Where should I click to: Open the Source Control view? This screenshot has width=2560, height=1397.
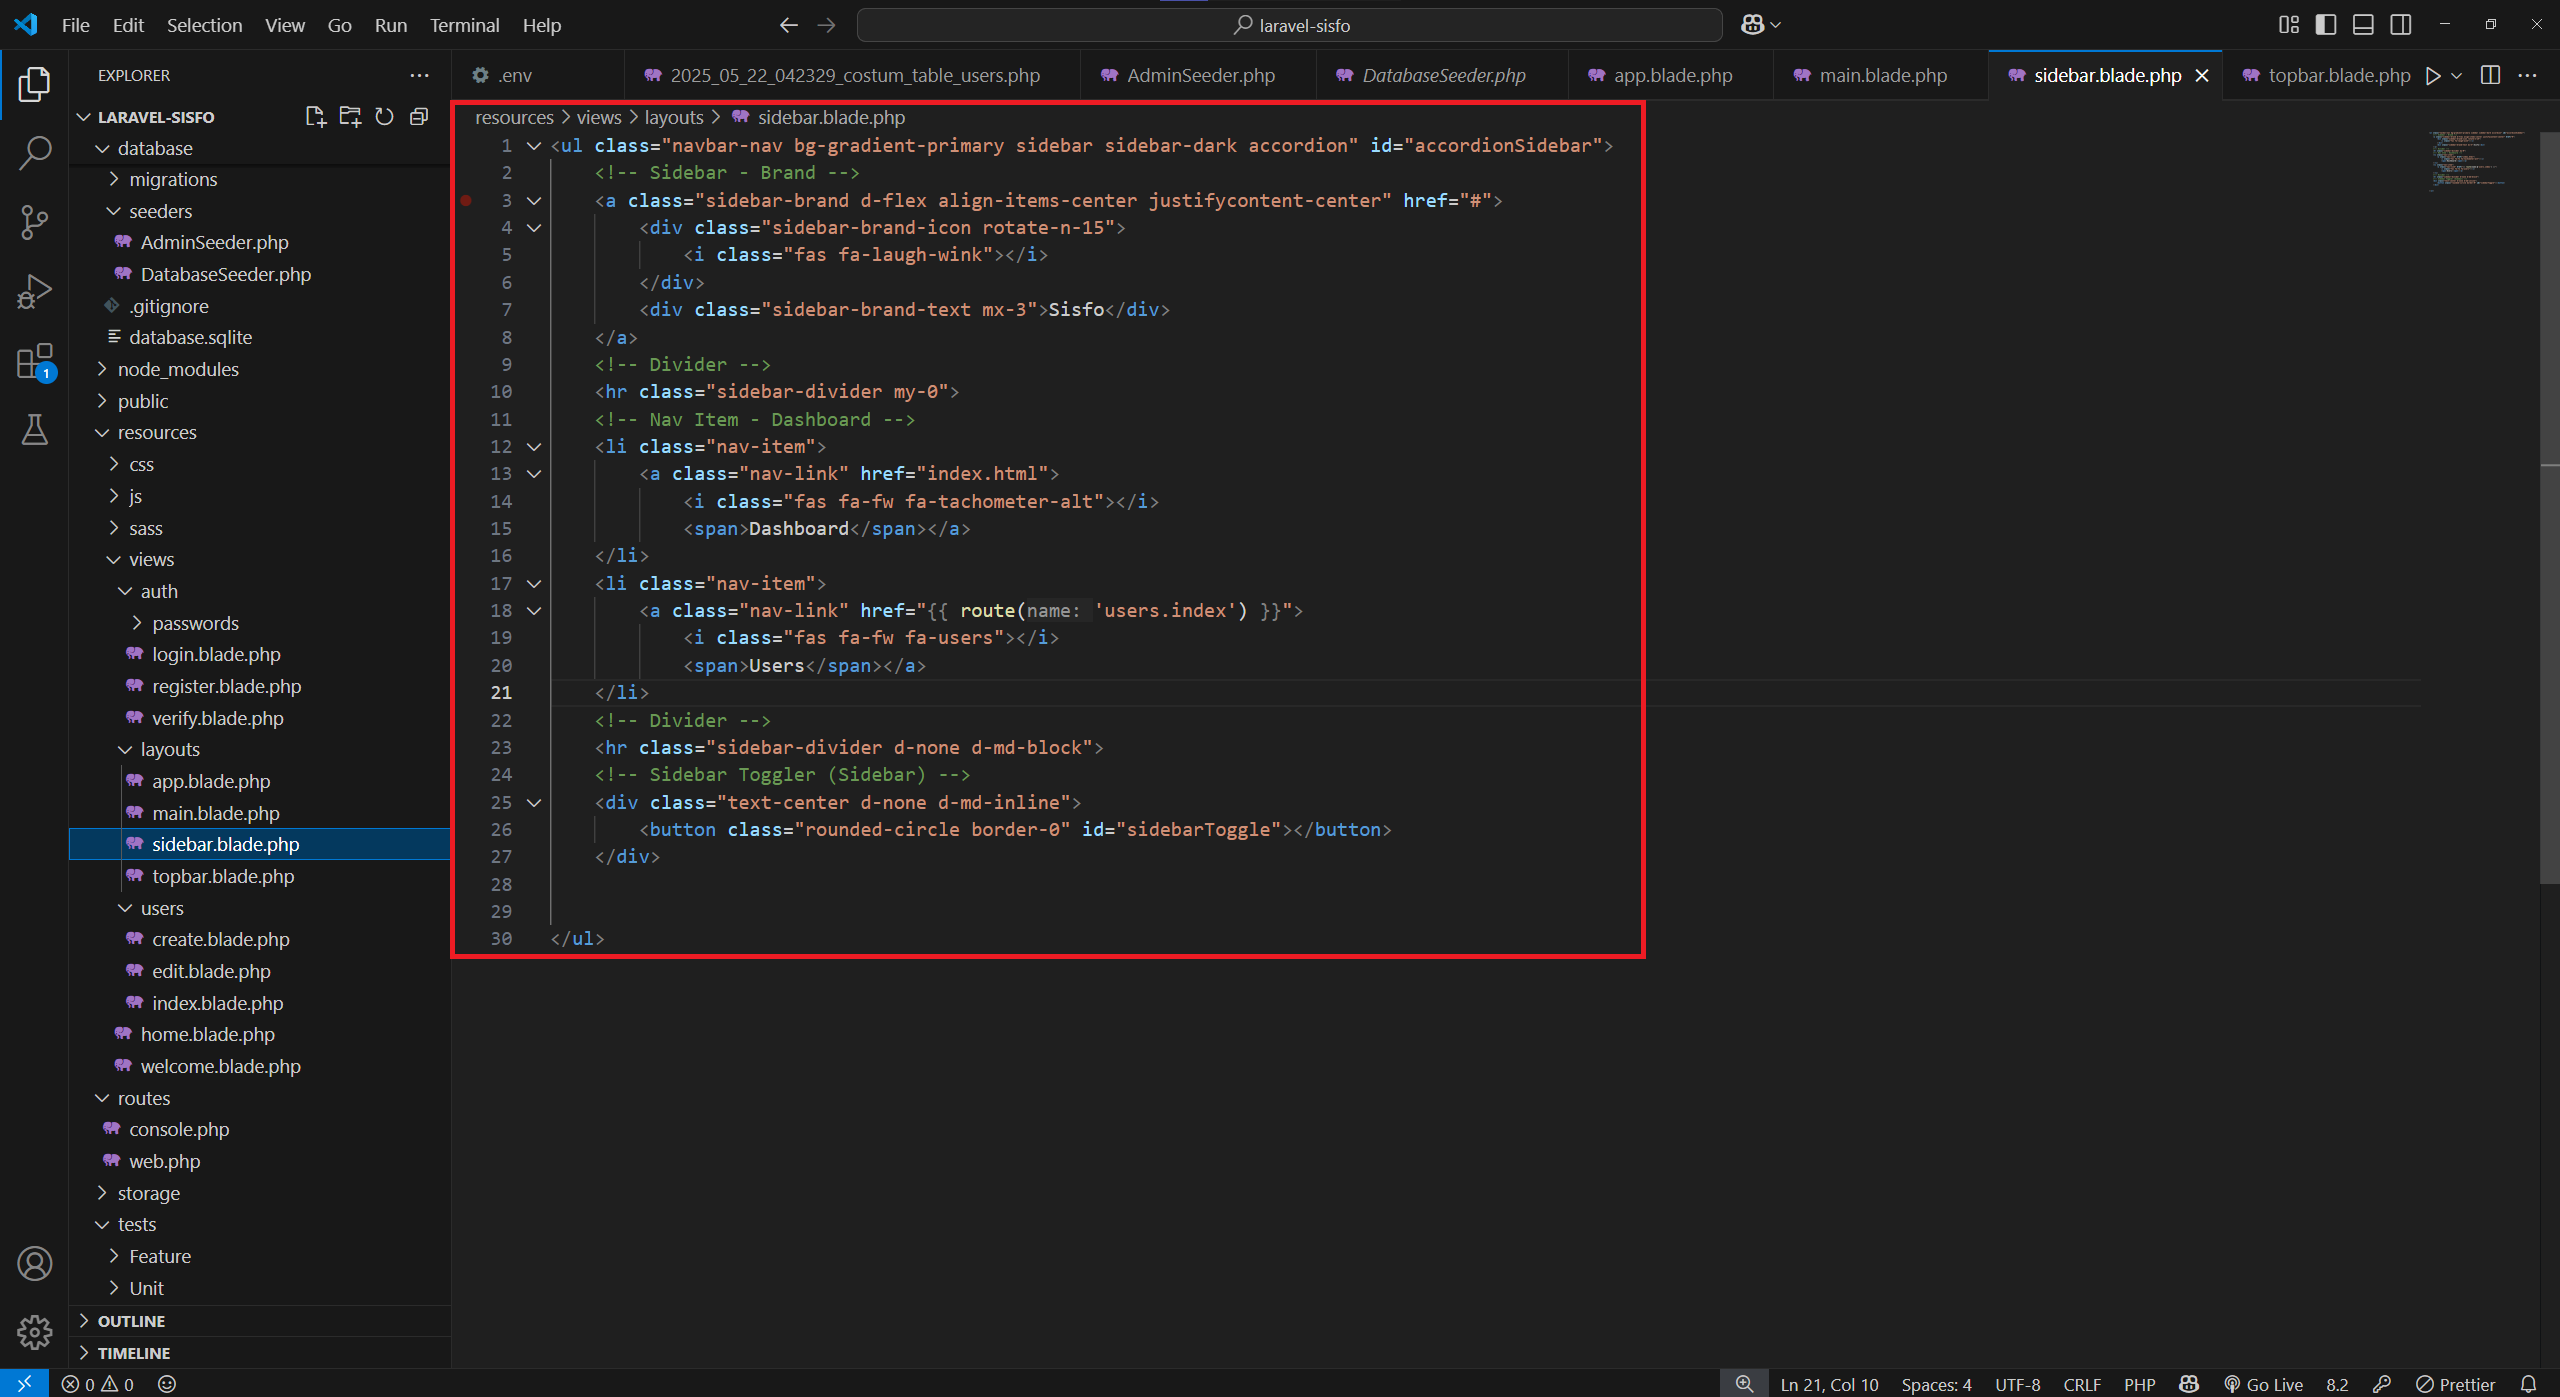35,222
